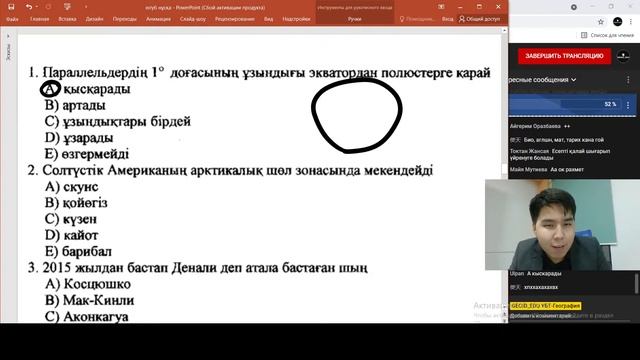Click the 52 % poll result bar

(565, 104)
